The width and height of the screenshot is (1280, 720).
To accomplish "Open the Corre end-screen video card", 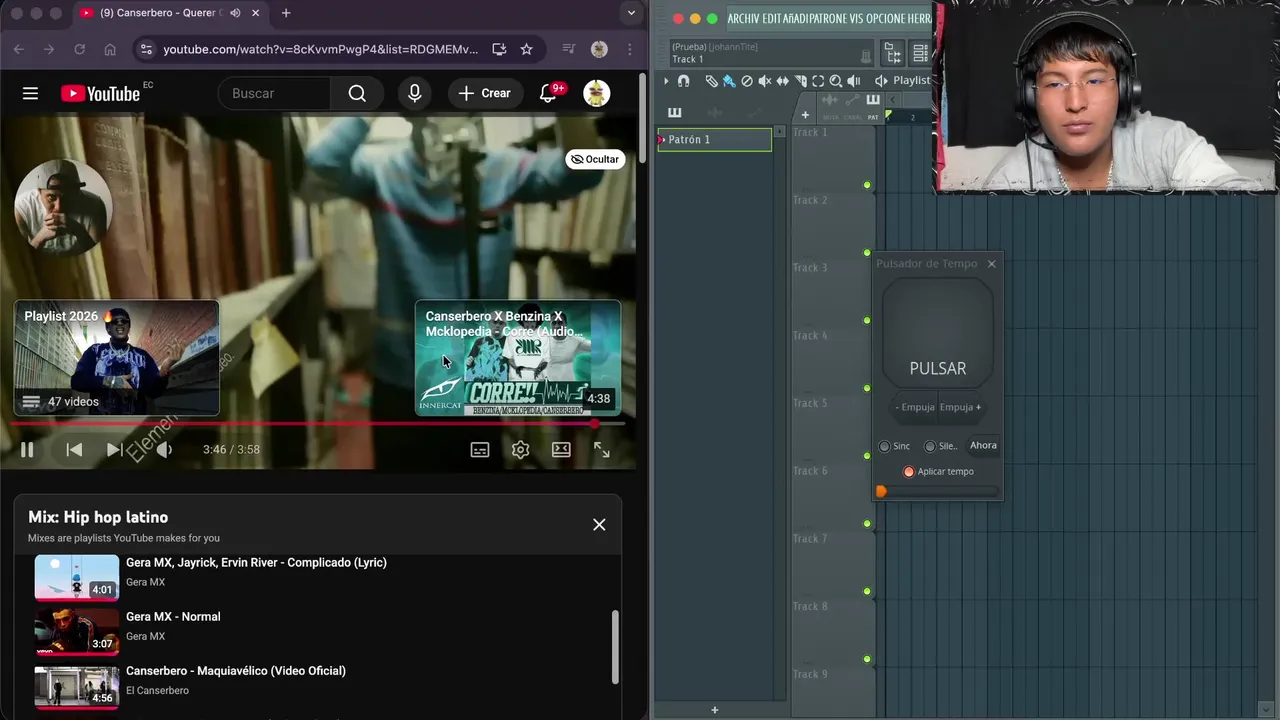I will pos(518,358).
